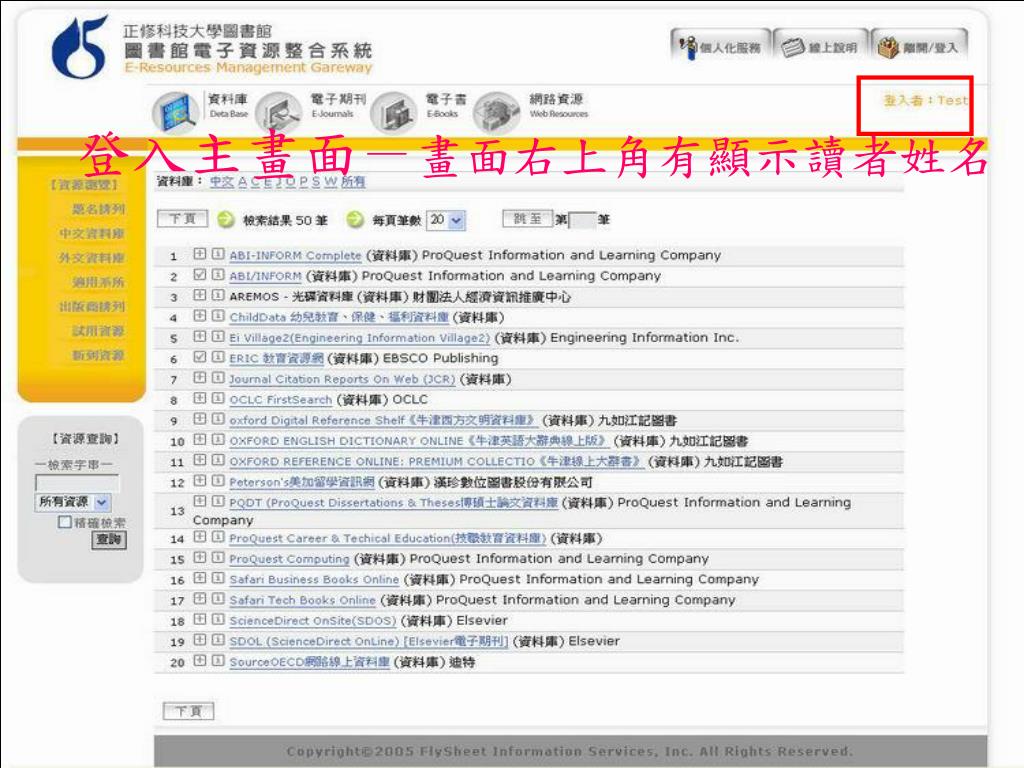Toggle plus box for AREMOS 光碟資料庫
Image resolution: width=1024 pixels, height=768 pixels.
[200, 295]
